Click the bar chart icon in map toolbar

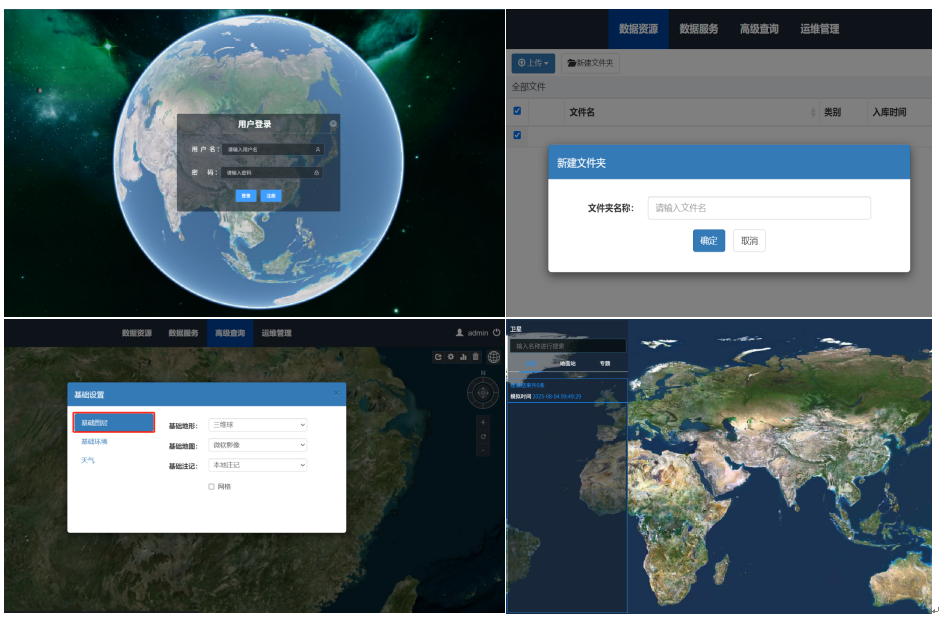(463, 357)
